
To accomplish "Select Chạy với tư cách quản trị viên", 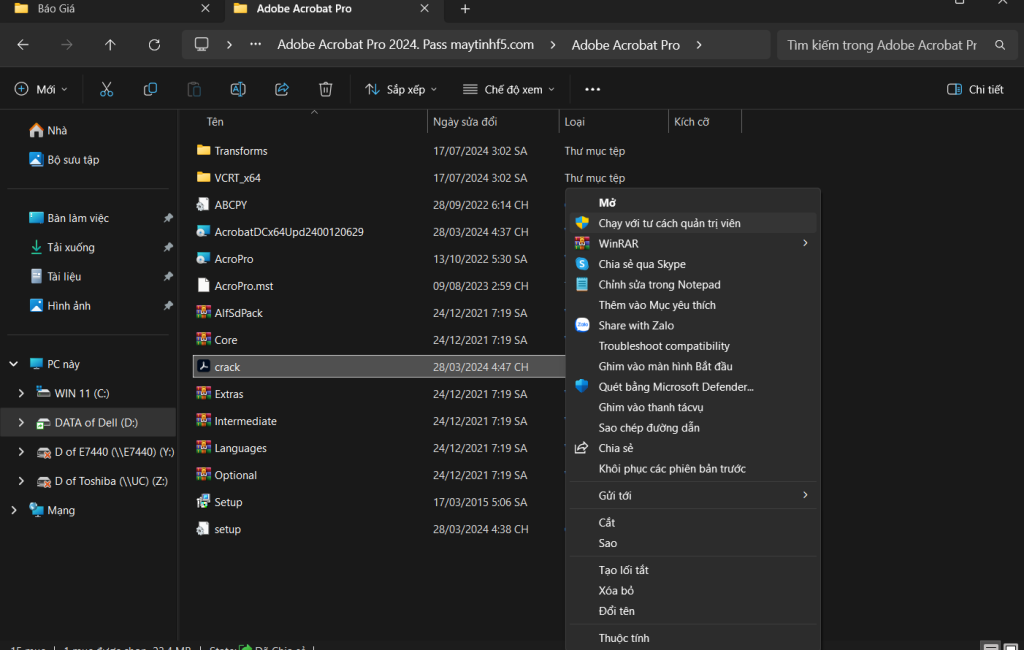I will pos(693,223).
